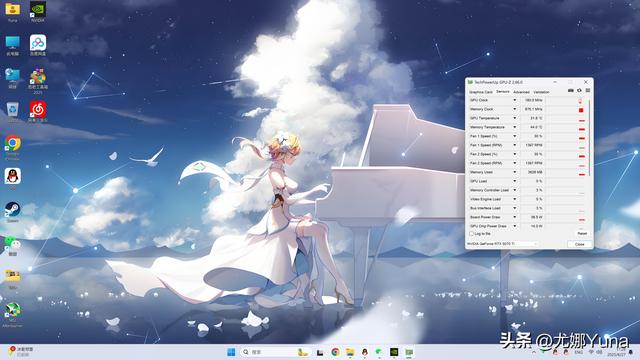The height and width of the screenshot is (360, 640).
Task: Enable the Log to file checkbox
Action: 471,234
